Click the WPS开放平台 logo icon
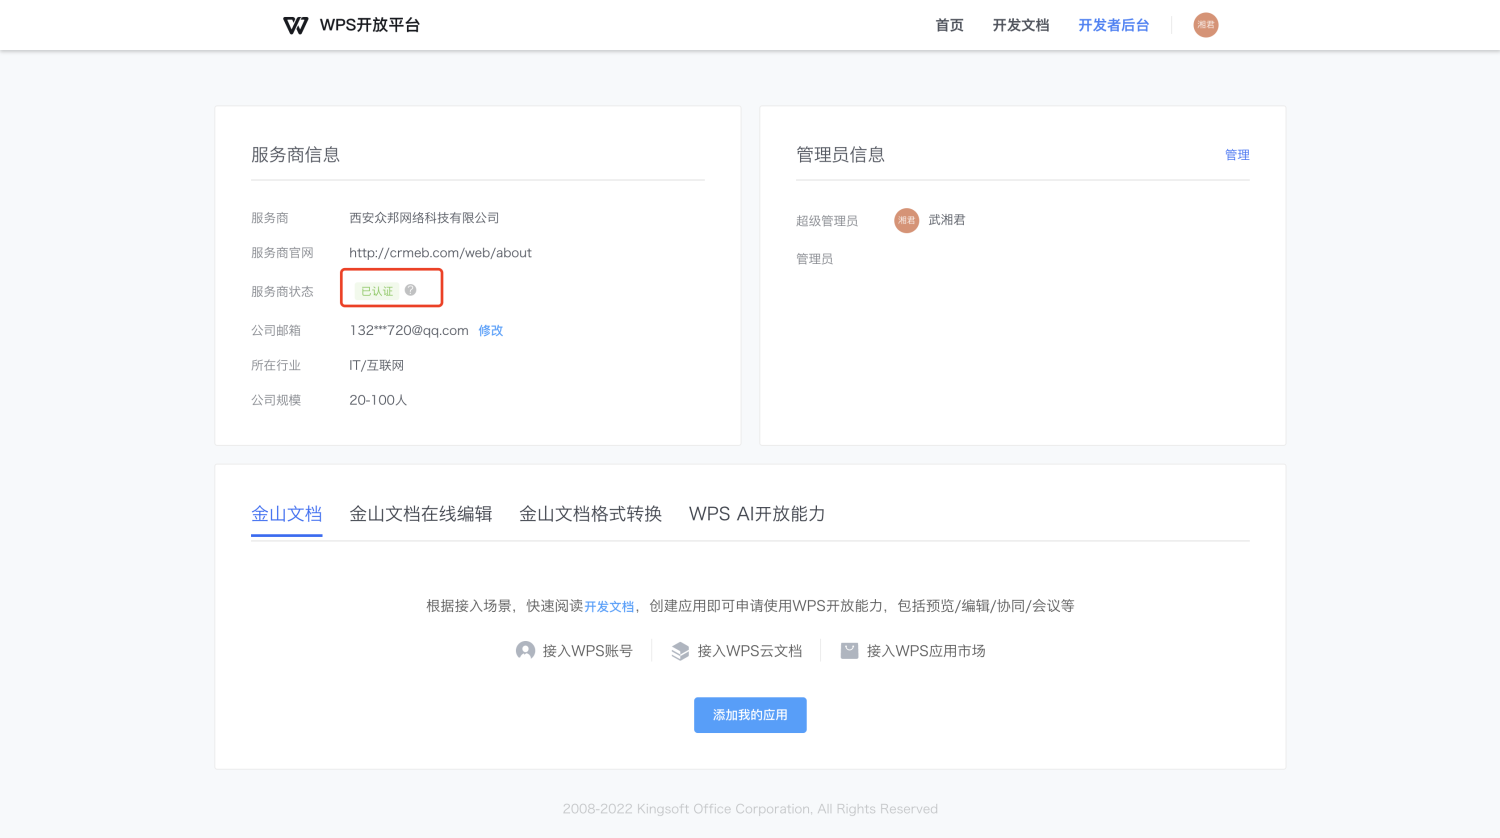The height and width of the screenshot is (838, 1500). point(296,25)
